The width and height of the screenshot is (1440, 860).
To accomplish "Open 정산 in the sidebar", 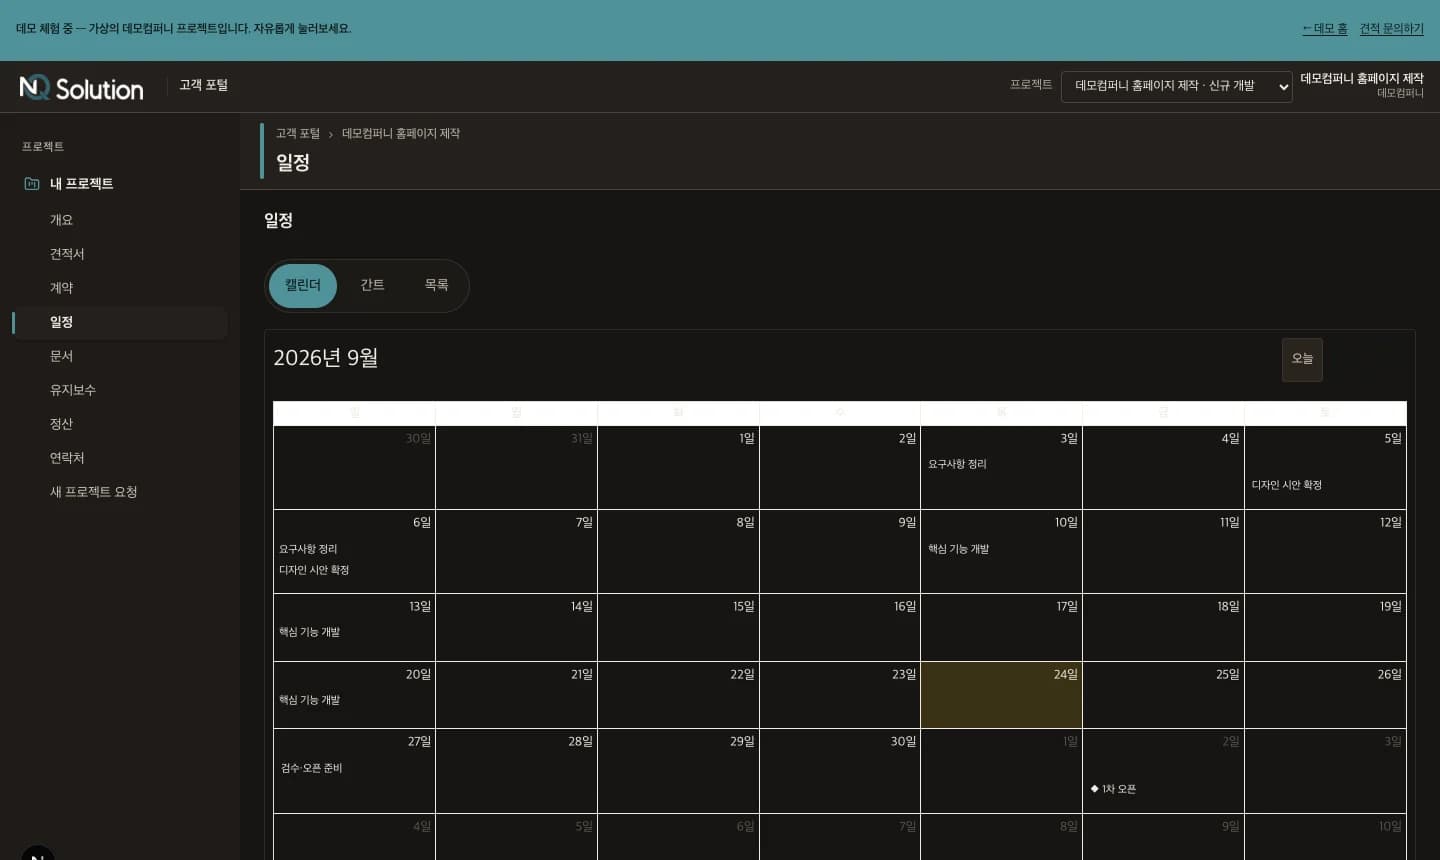I will point(119,424).
